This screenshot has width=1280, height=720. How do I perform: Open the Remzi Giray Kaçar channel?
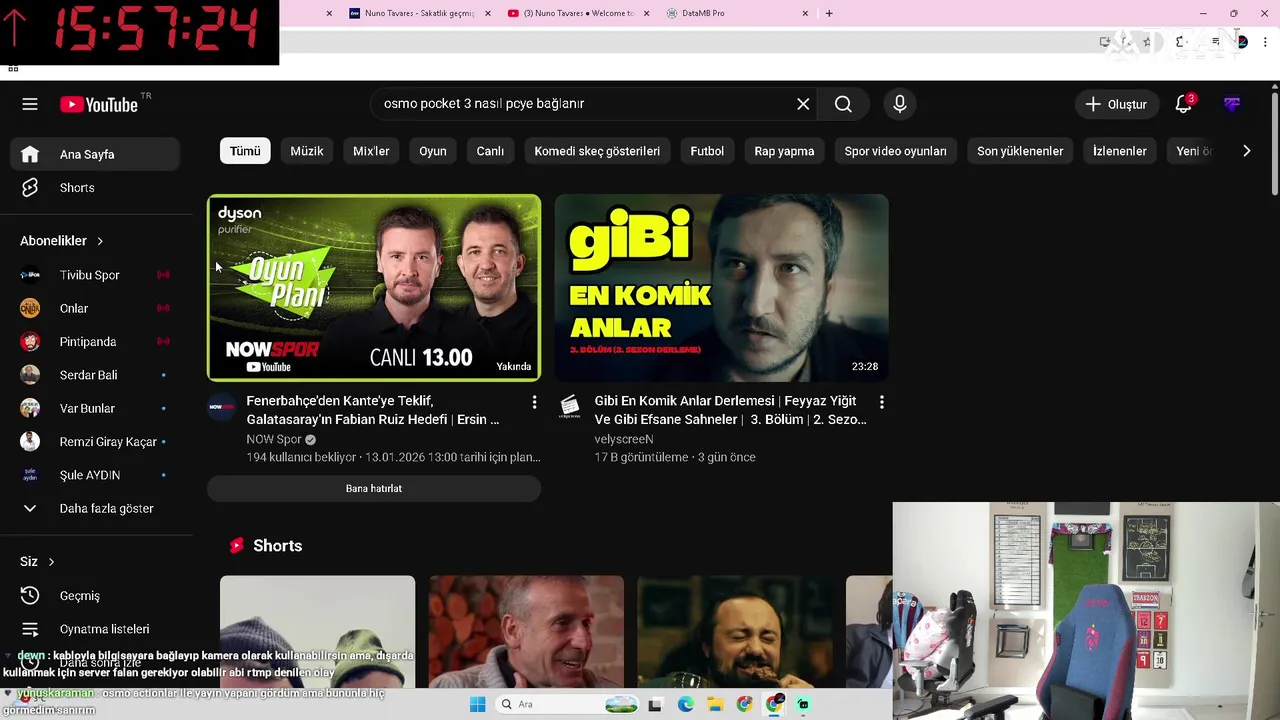[95, 442]
